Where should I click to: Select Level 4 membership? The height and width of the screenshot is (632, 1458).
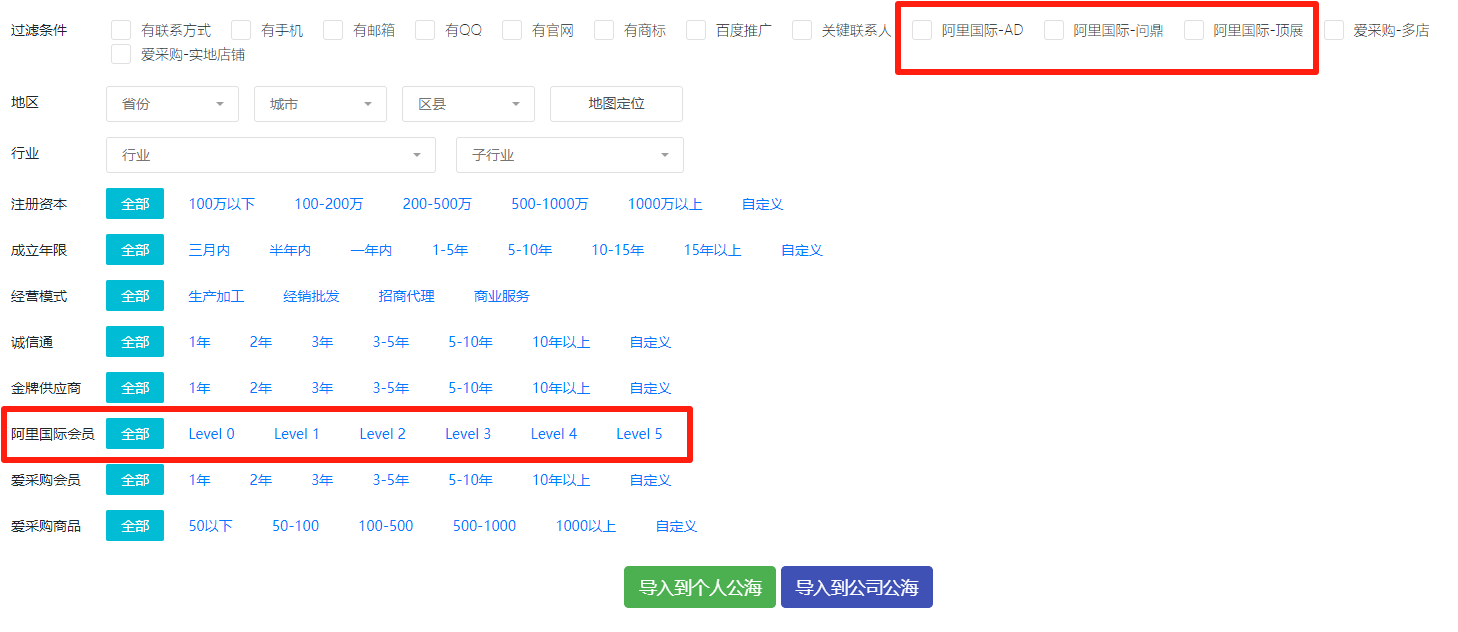pos(554,434)
